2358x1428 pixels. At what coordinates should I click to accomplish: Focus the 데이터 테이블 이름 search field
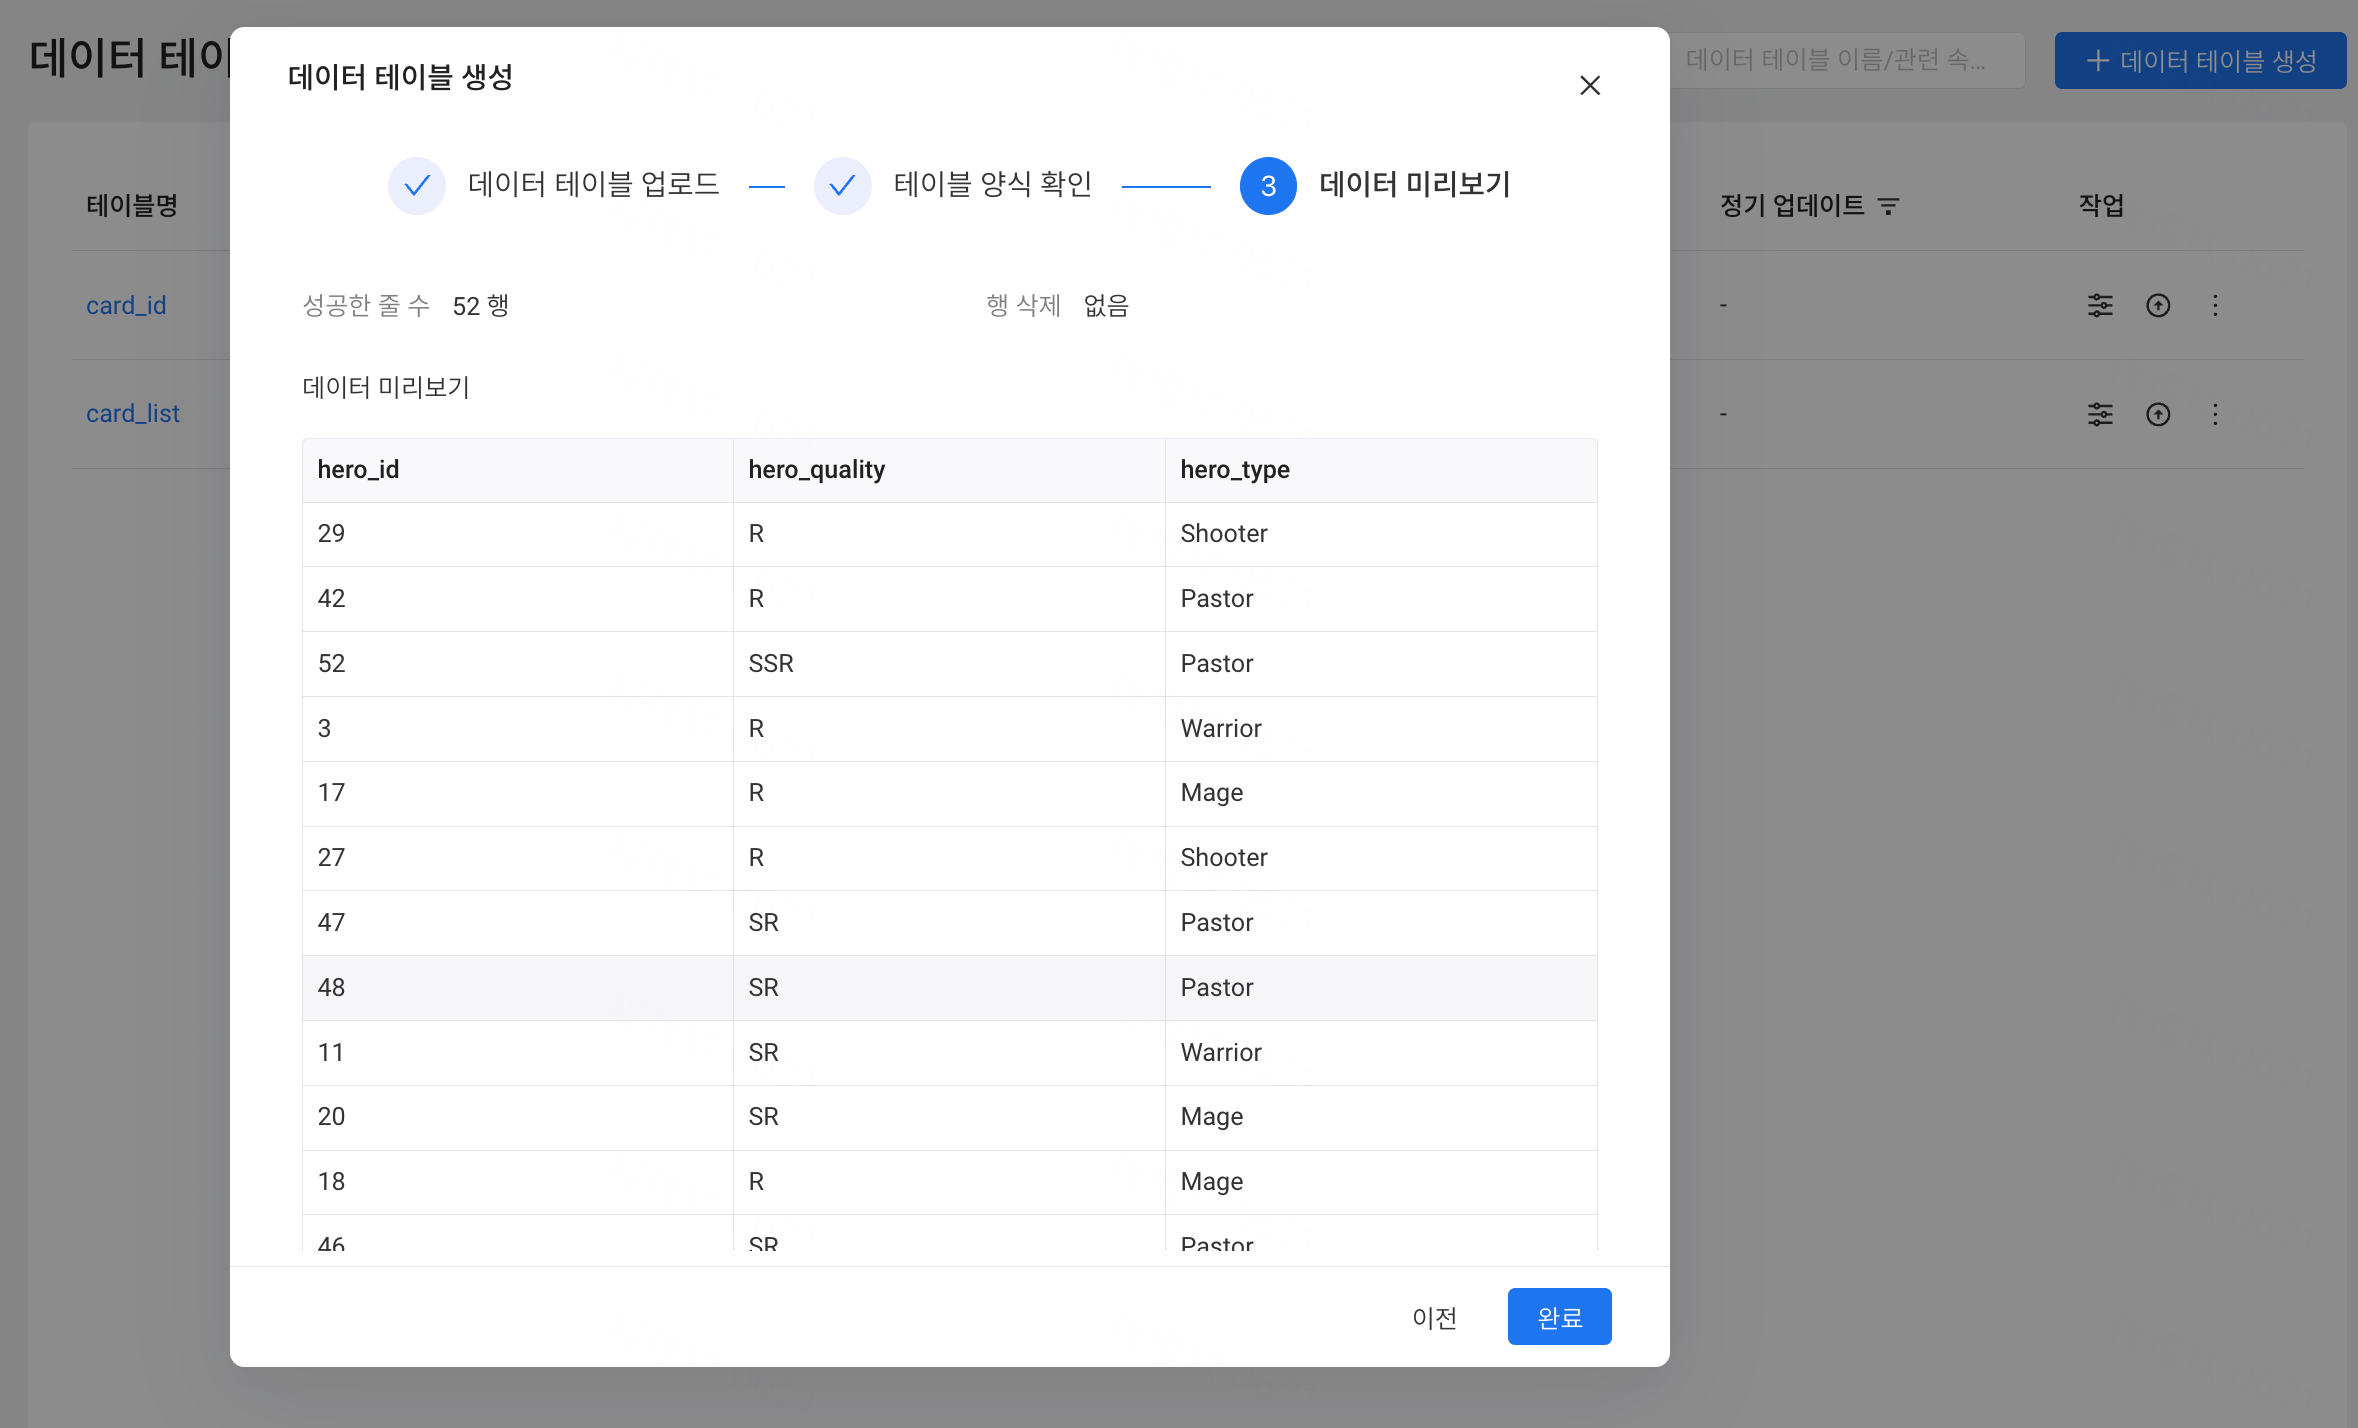pos(1846,60)
